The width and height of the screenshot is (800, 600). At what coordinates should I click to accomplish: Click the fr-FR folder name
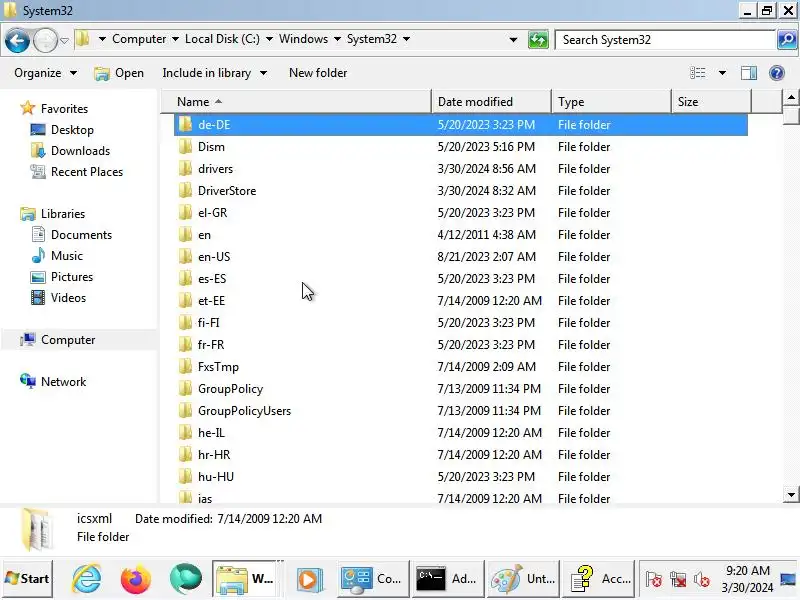pyautogui.click(x=211, y=344)
